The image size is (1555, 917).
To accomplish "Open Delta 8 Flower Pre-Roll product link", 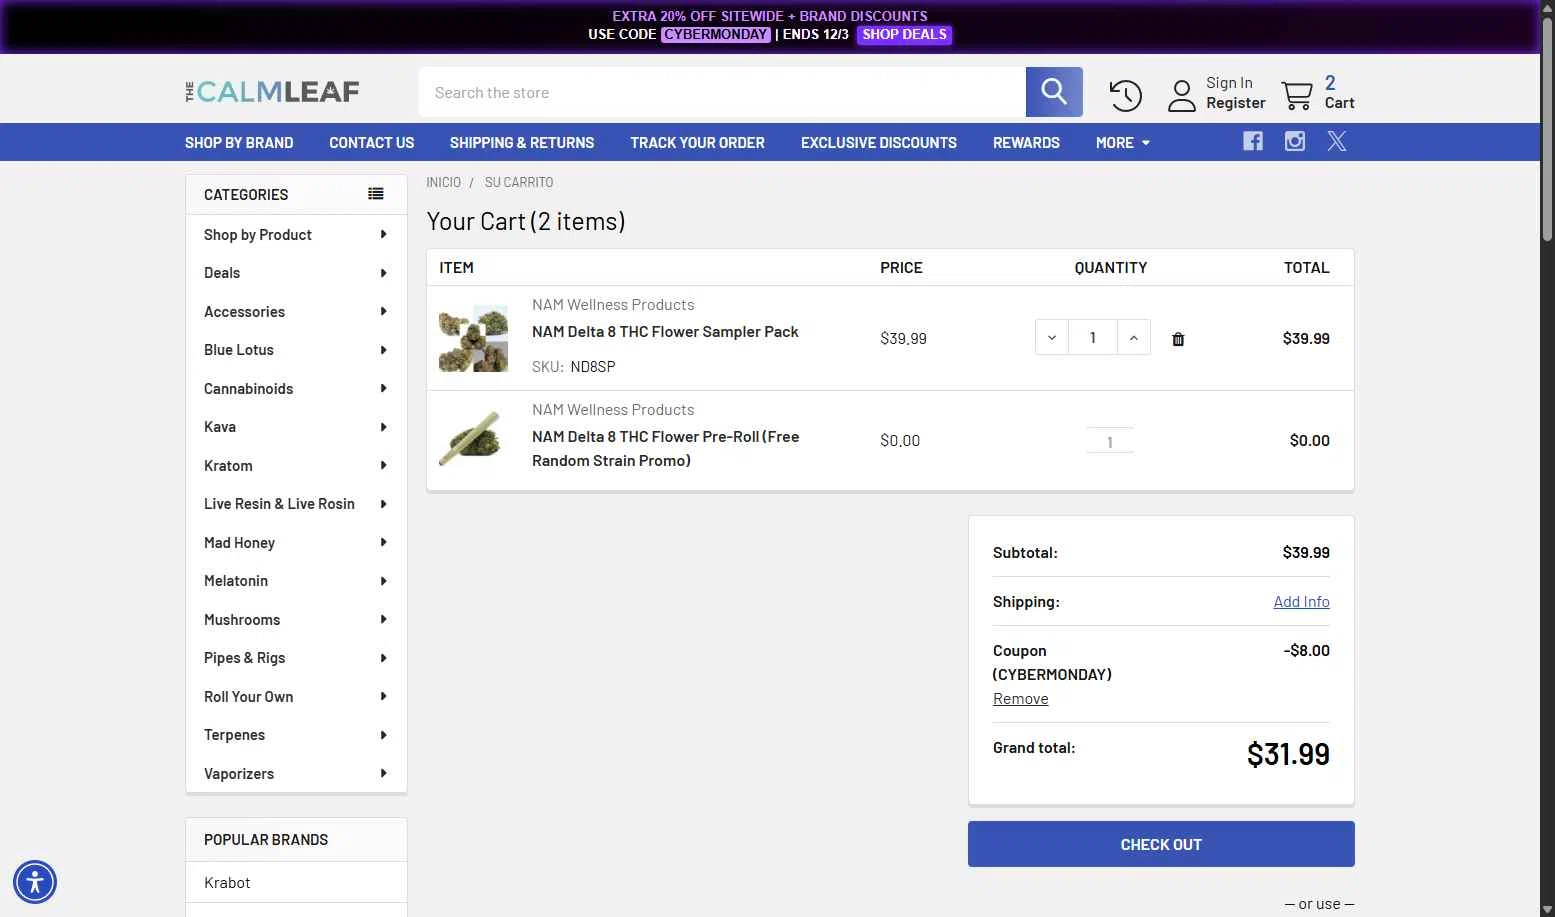I will pos(665,449).
